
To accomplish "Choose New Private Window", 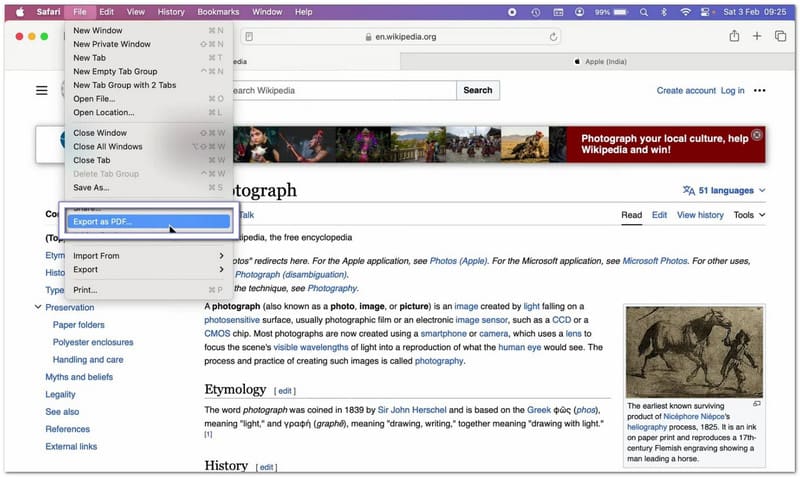I will pyautogui.click(x=148, y=44).
